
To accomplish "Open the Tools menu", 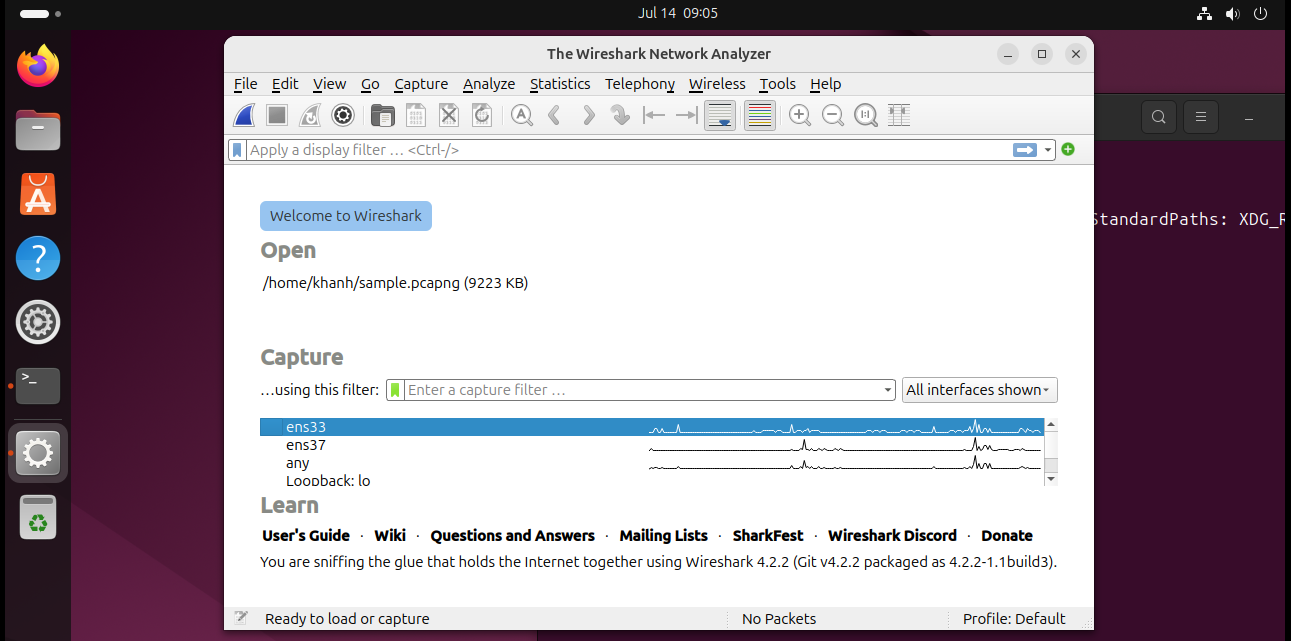I will click(x=778, y=84).
